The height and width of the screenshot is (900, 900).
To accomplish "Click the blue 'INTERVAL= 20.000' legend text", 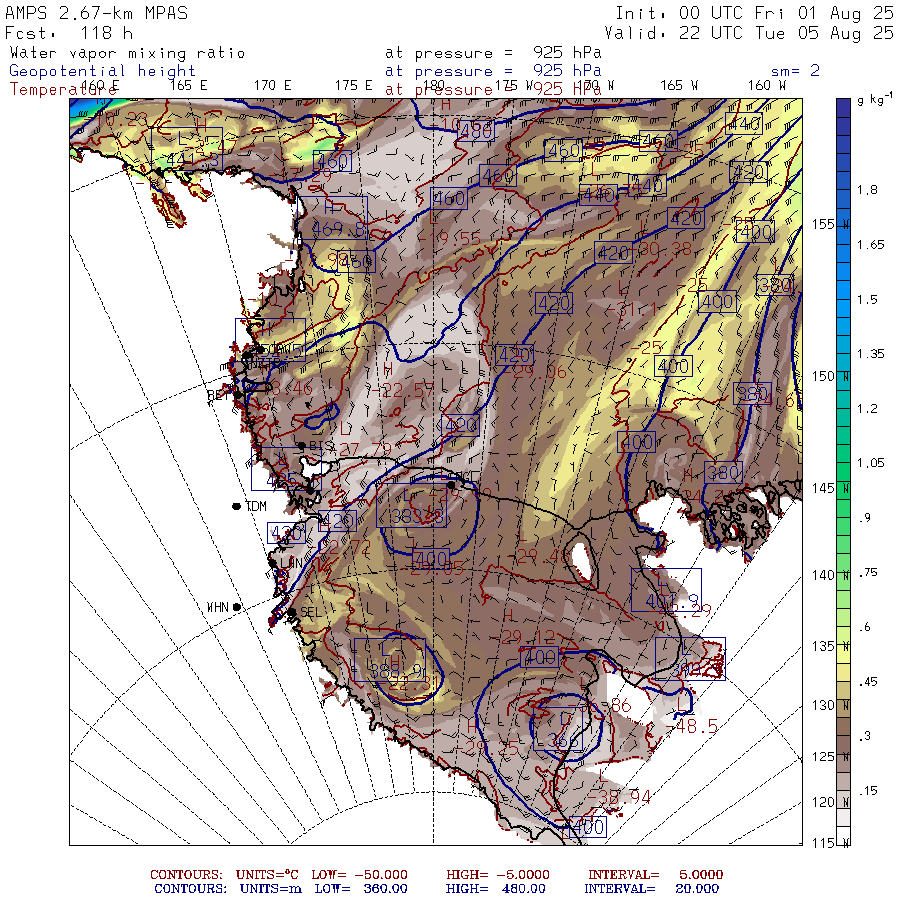I will (x=651, y=889).
